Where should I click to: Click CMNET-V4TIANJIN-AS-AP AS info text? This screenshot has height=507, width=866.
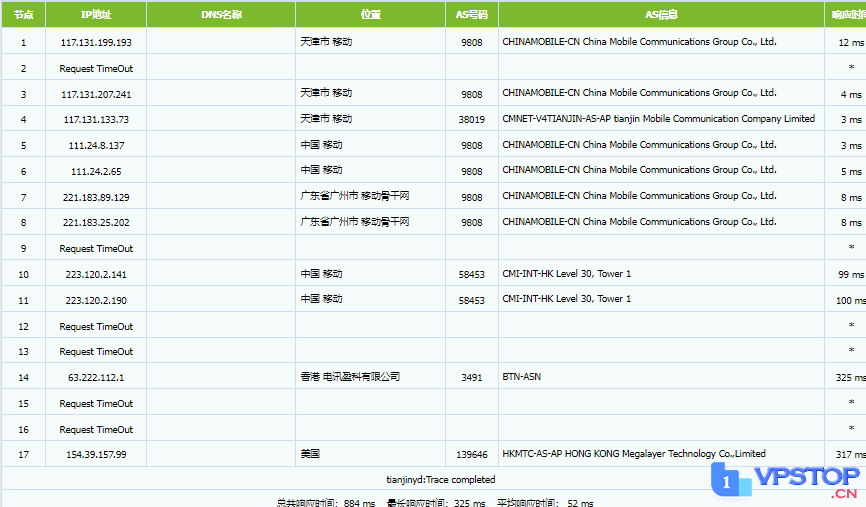coord(658,119)
